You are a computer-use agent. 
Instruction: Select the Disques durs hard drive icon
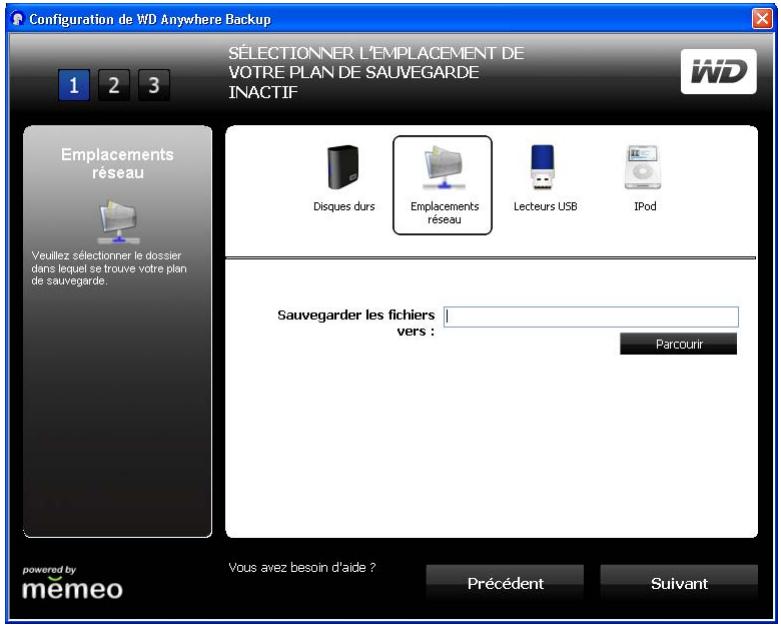click(343, 168)
